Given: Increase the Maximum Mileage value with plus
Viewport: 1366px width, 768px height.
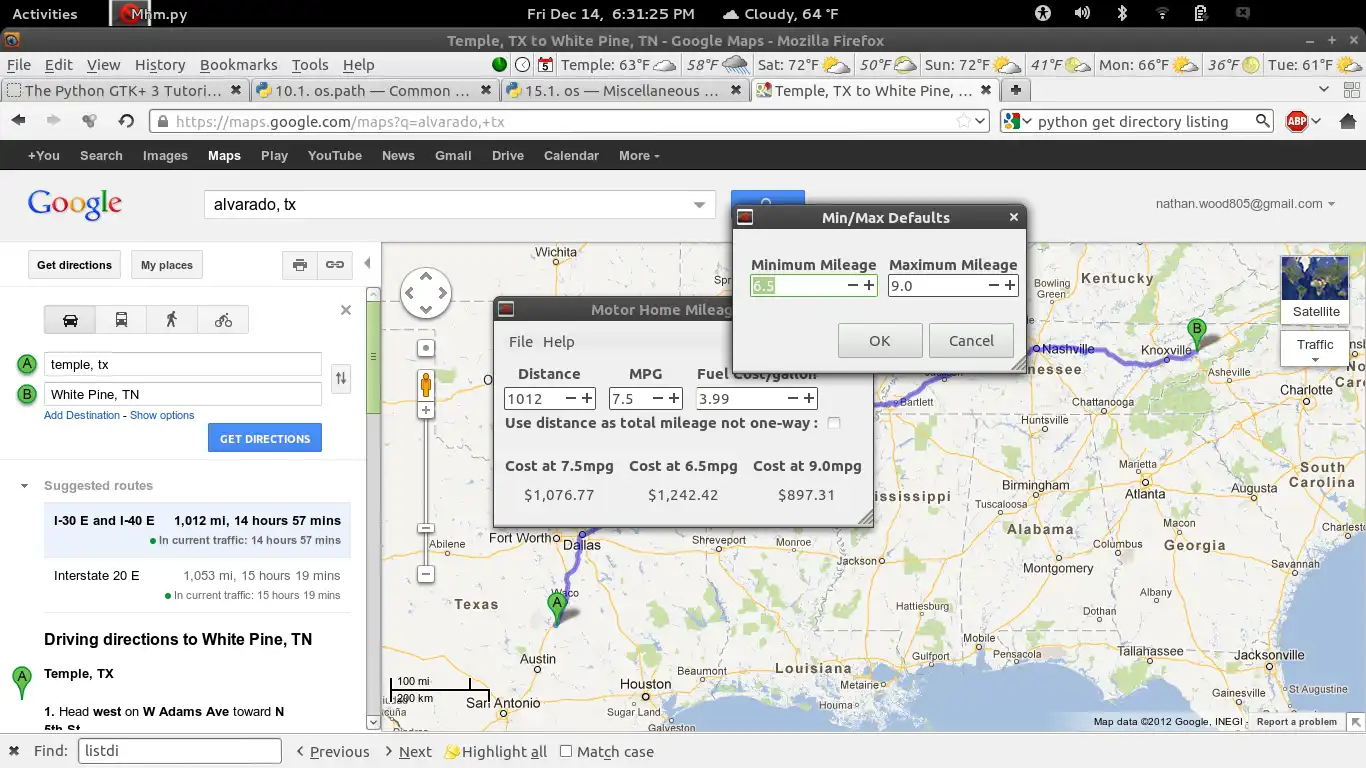Looking at the screenshot, I should click(1011, 286).
